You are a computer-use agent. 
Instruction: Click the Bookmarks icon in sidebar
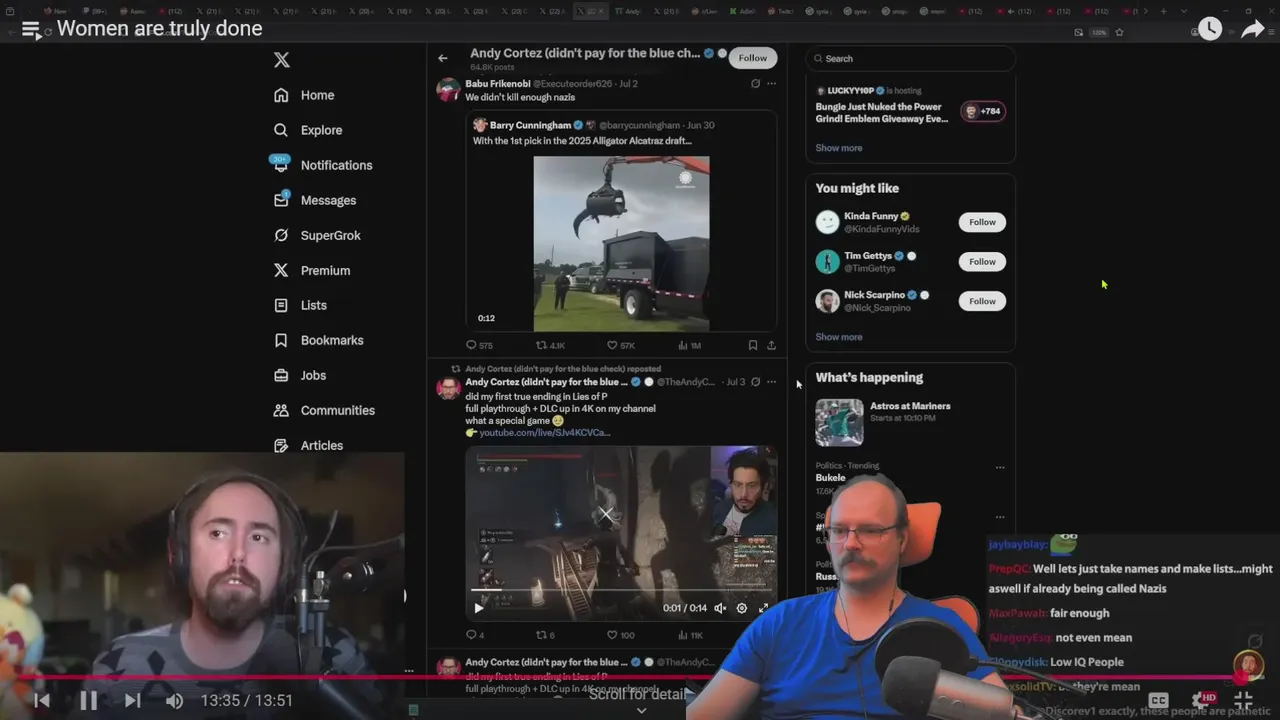(281, 340)
